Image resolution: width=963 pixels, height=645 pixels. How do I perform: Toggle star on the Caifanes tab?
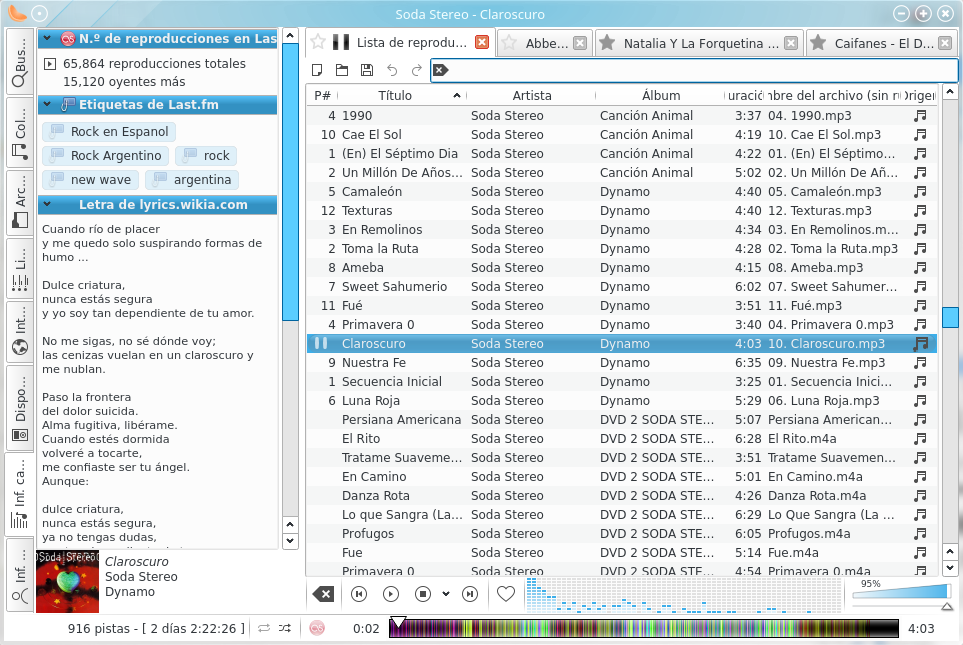(817, 42)
